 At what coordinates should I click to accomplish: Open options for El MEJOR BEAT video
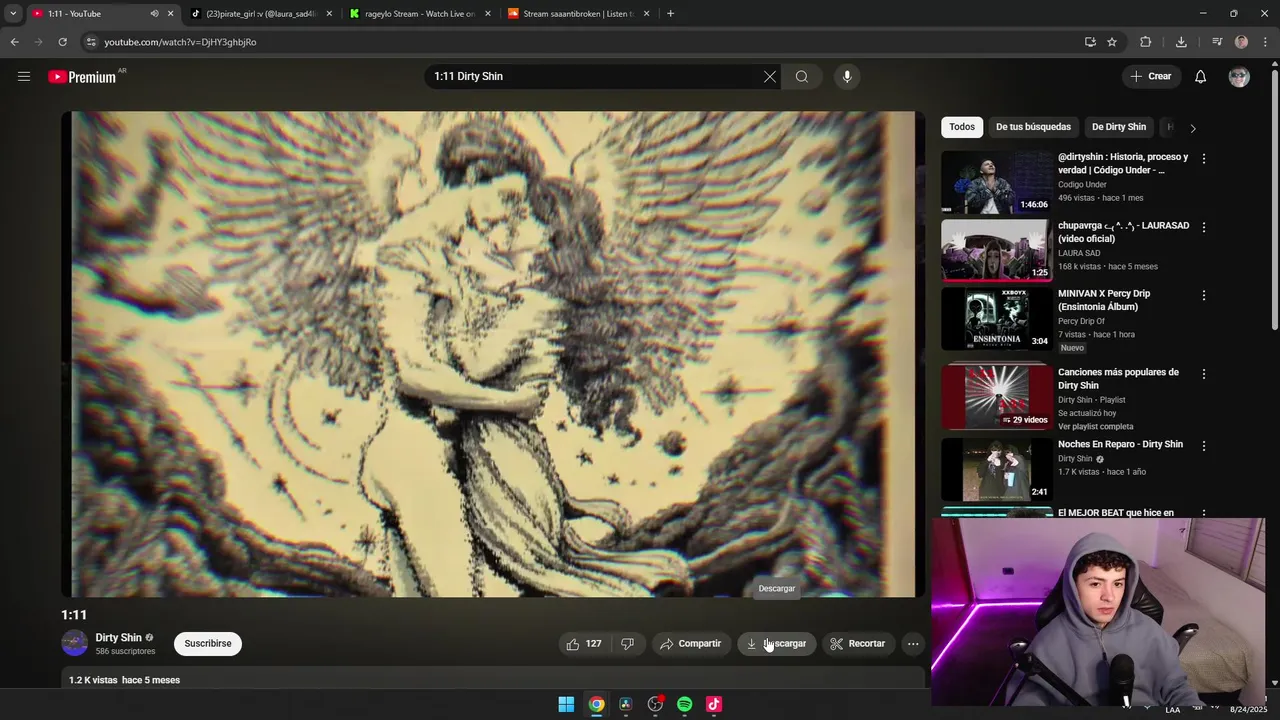tap(1203, 514)
